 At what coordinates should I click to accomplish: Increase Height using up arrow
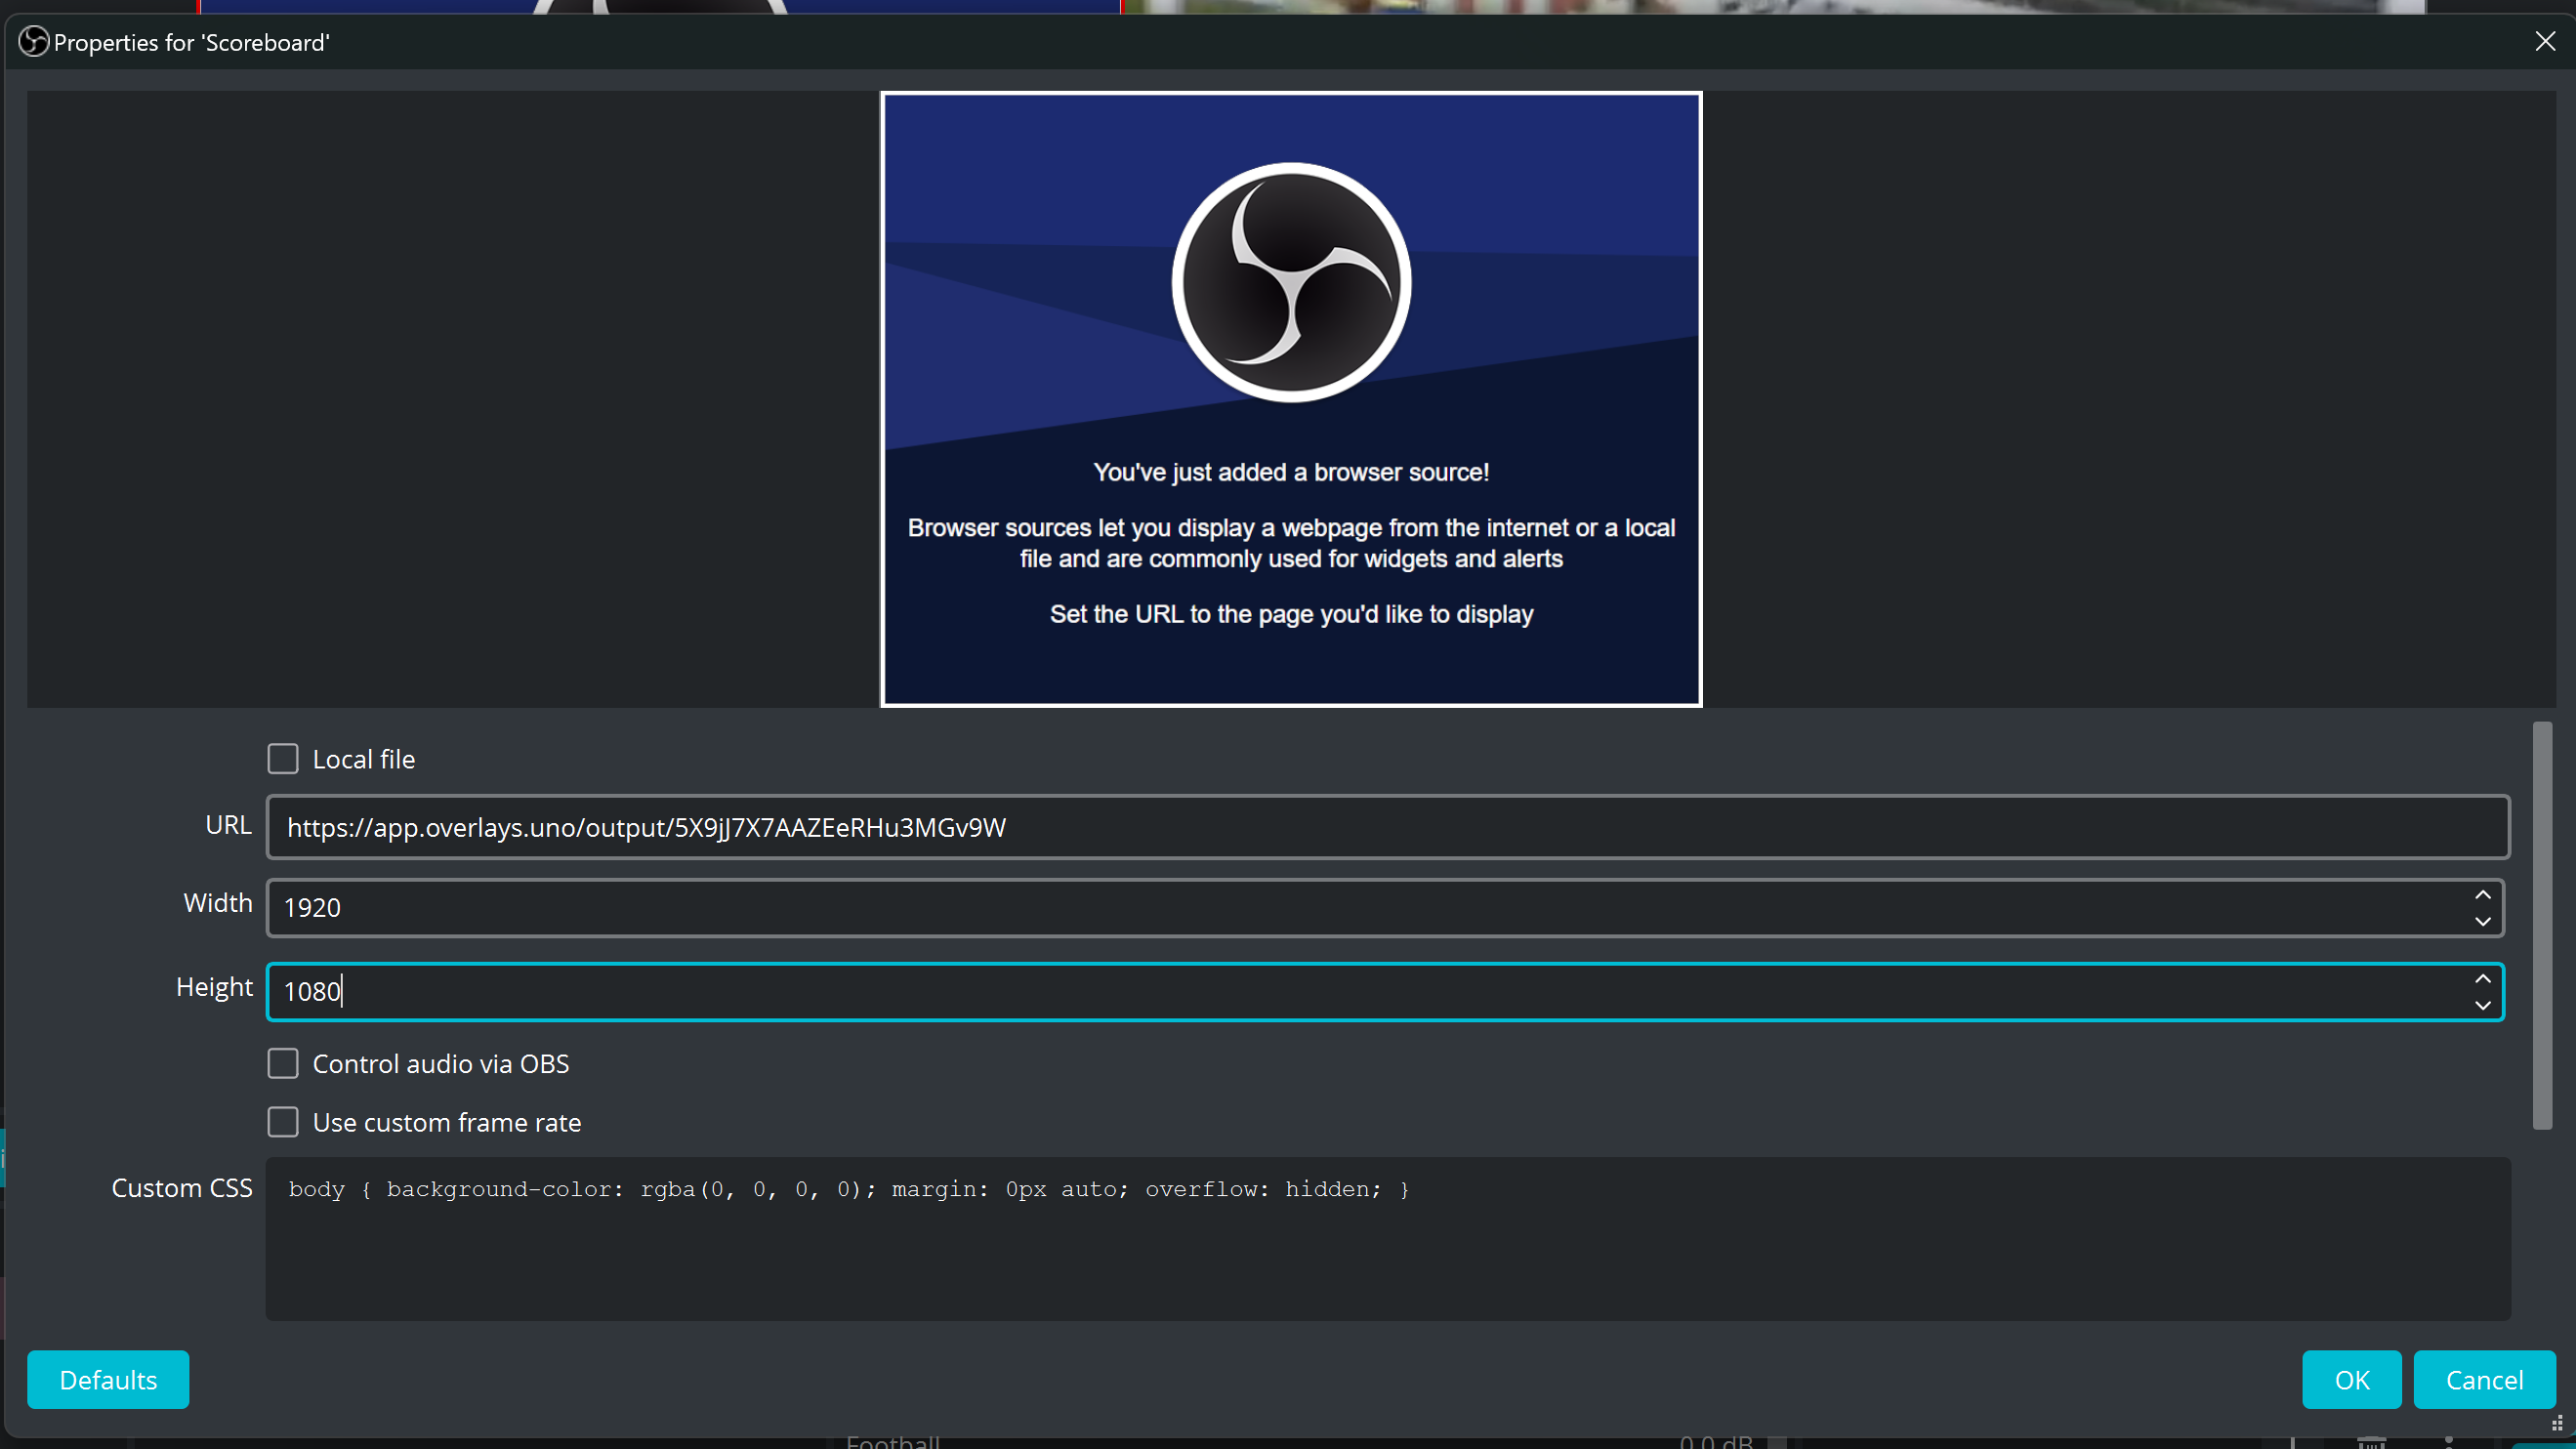point(2482,979)
